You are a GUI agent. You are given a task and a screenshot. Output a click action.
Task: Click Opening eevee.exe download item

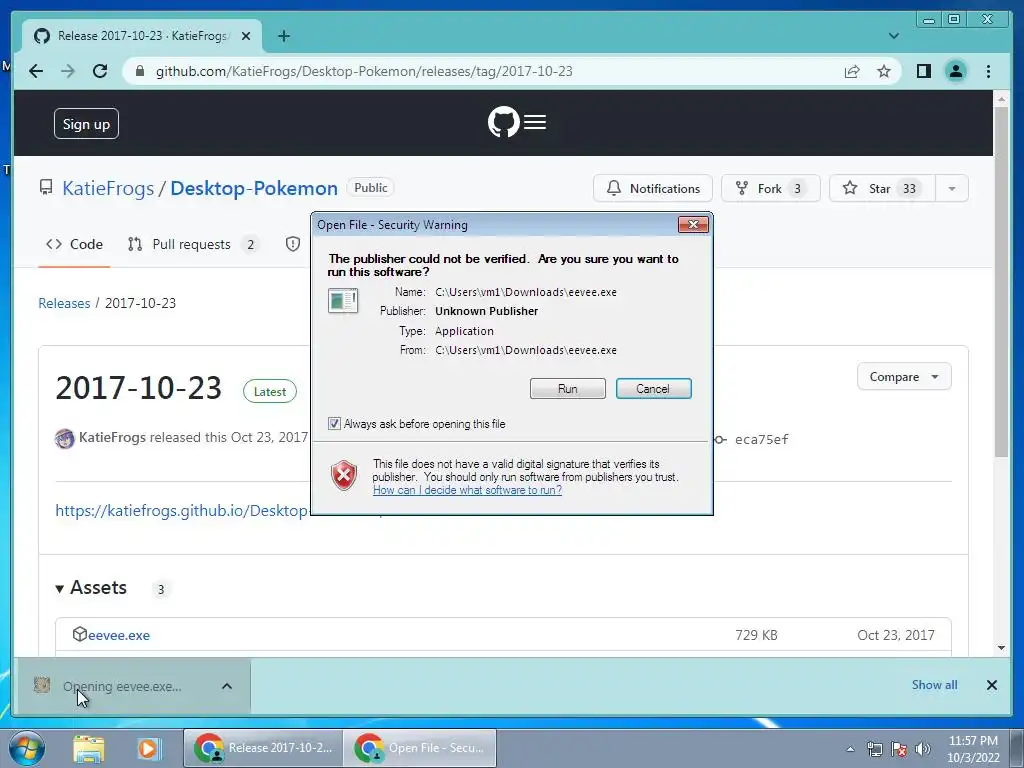122,686
